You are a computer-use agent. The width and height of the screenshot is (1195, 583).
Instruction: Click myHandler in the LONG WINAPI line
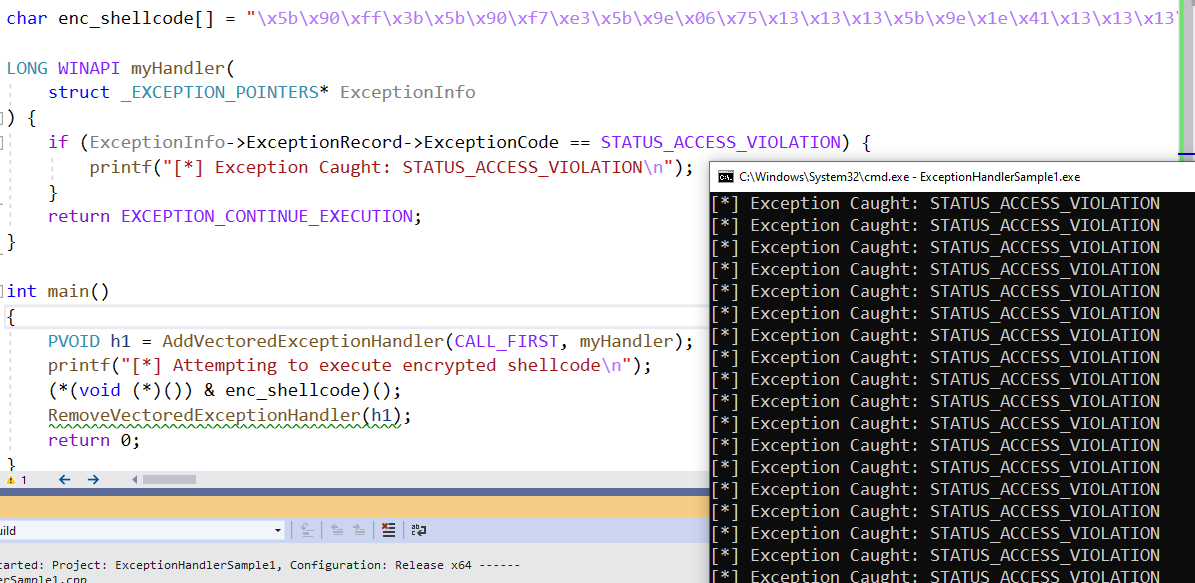click(x=178, y=69)
